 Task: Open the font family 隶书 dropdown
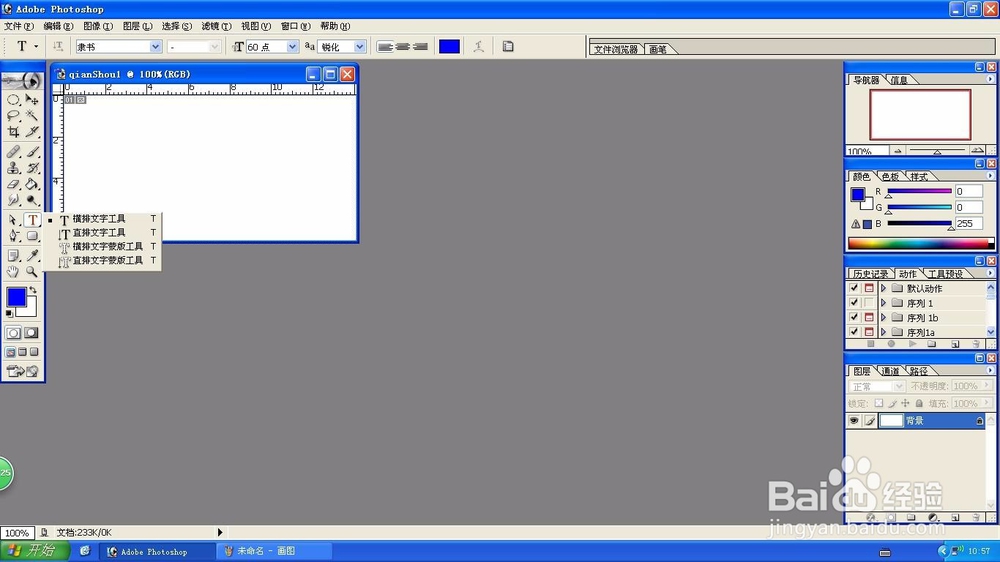click(x=155, y=47)
